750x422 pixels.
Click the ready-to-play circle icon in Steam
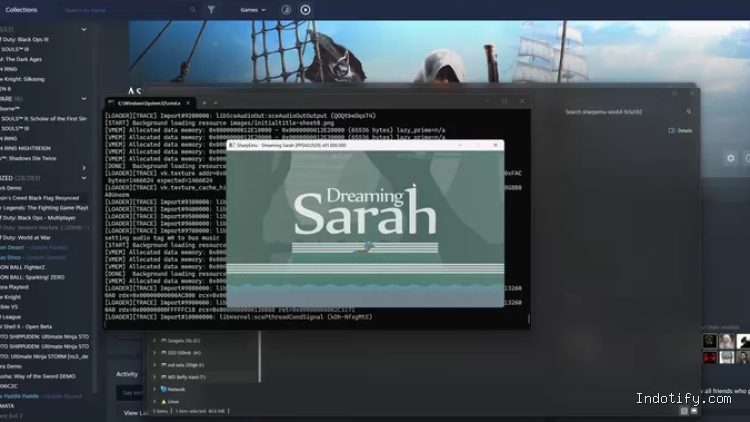[x=305, y=10]
